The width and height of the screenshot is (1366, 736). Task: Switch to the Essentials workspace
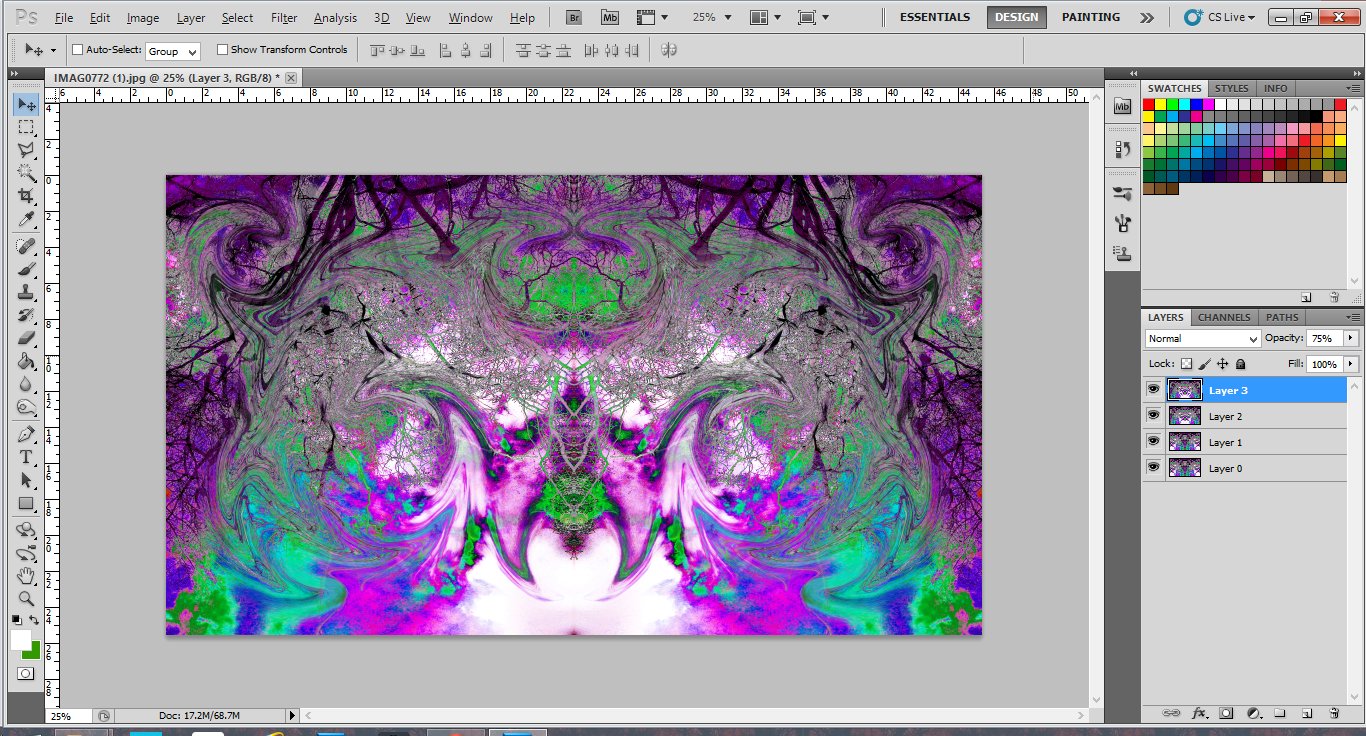935,17
